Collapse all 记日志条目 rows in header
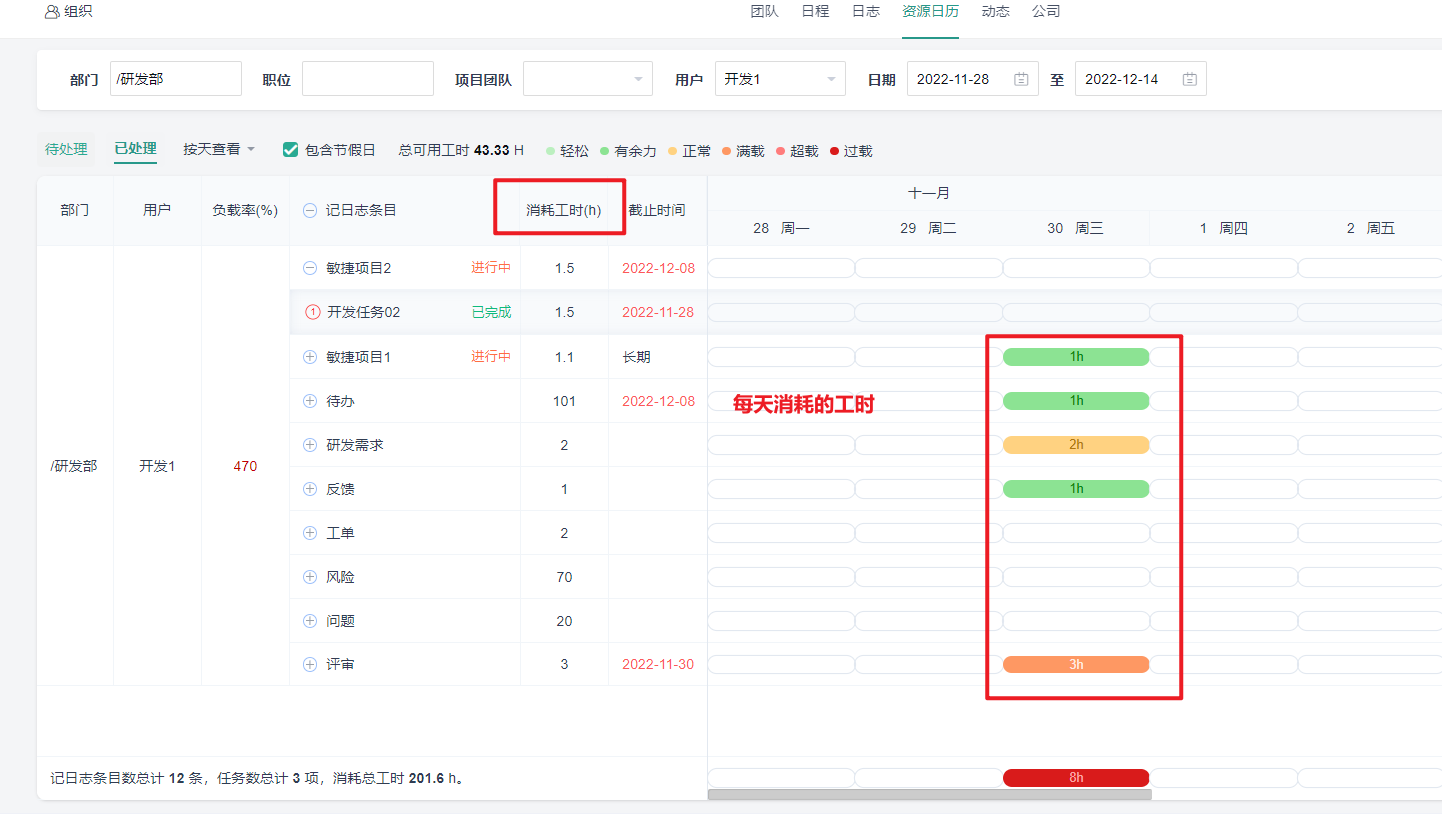Viewport: 1442px width, 815px height. pos(310,210)
